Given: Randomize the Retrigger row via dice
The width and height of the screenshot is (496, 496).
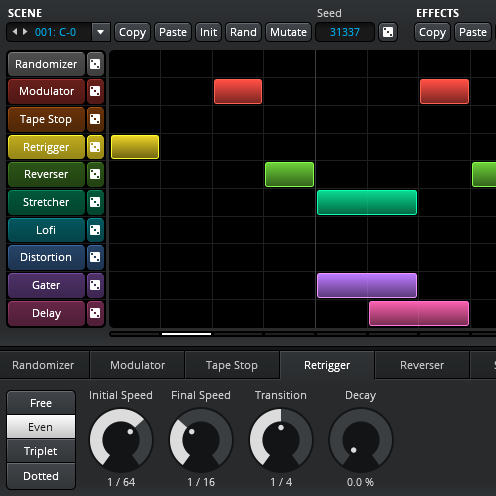Looking at the screenshot, I should [95, 147].
